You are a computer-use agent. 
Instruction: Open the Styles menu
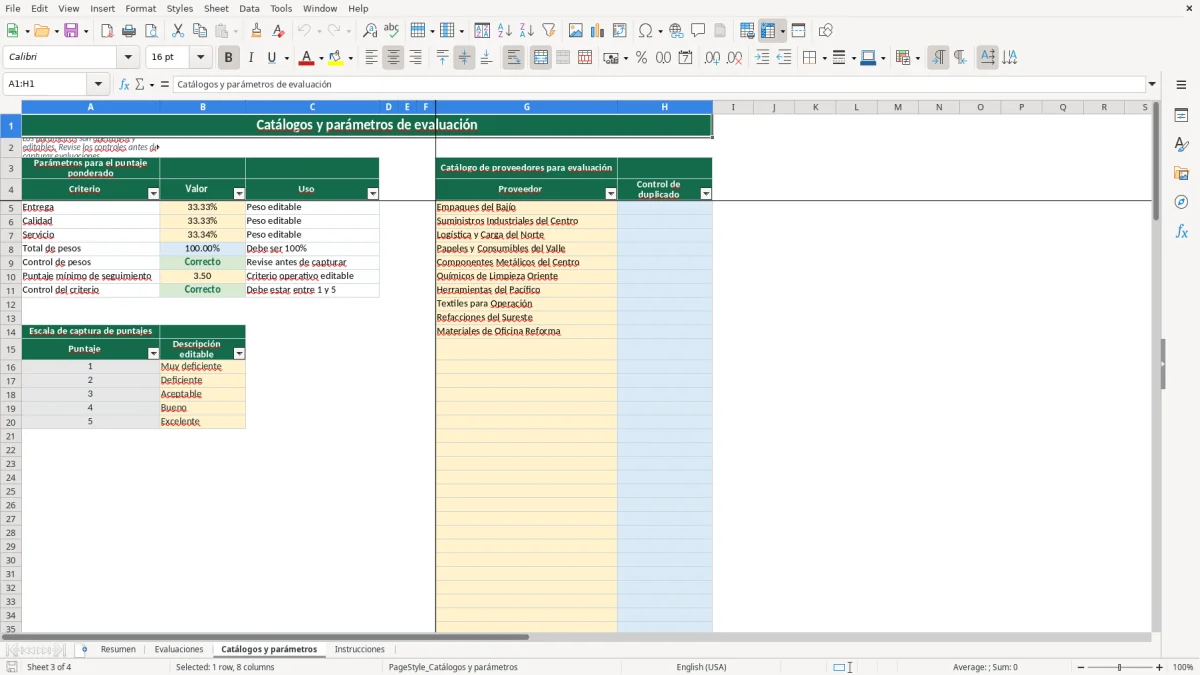(x=180, y=8)
